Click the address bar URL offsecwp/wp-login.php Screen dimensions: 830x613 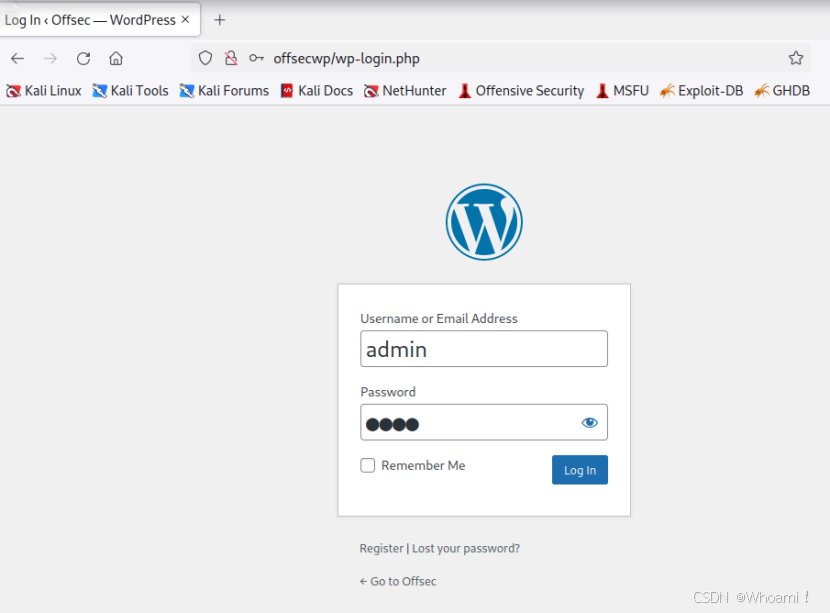(x=346, y=58)
